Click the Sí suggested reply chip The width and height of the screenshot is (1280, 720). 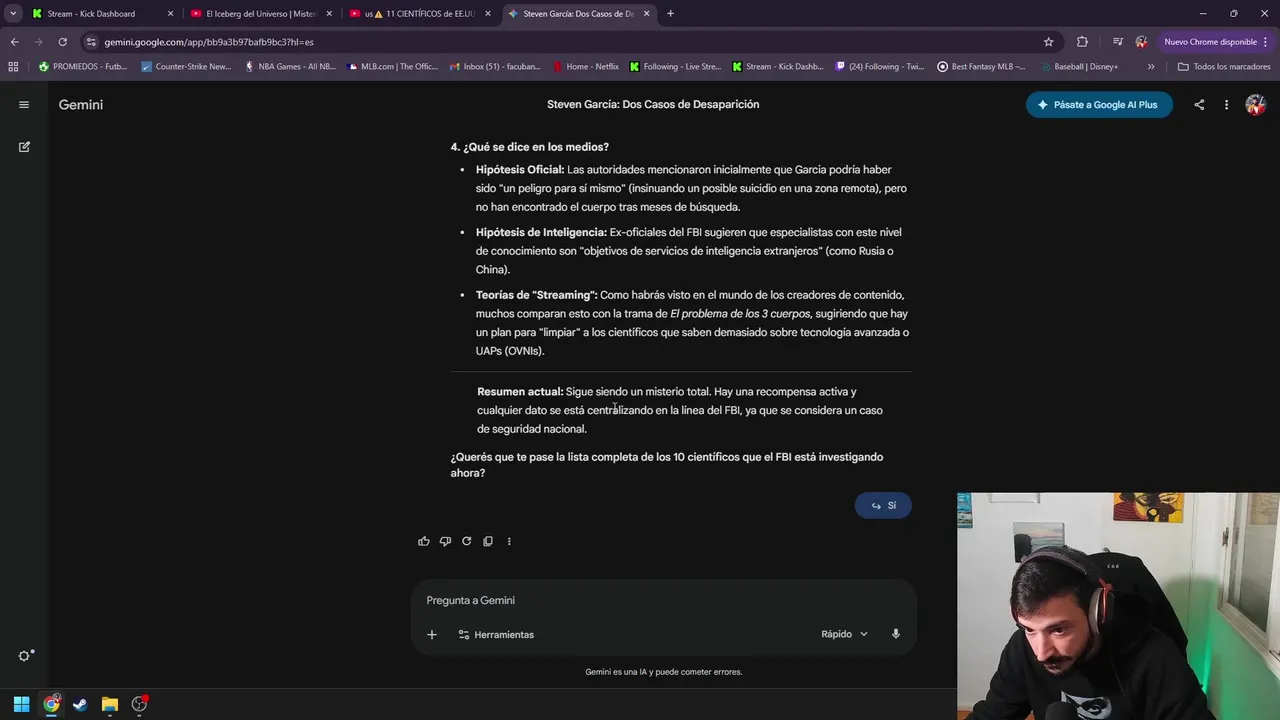883,505
